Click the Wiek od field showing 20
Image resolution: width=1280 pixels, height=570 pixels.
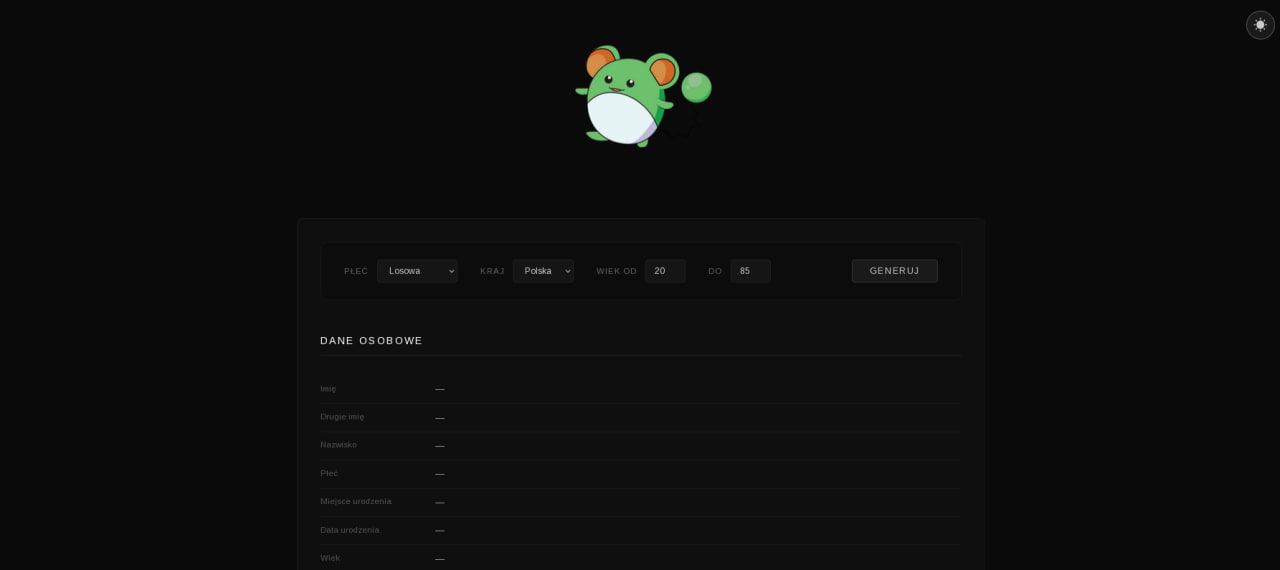665,271
